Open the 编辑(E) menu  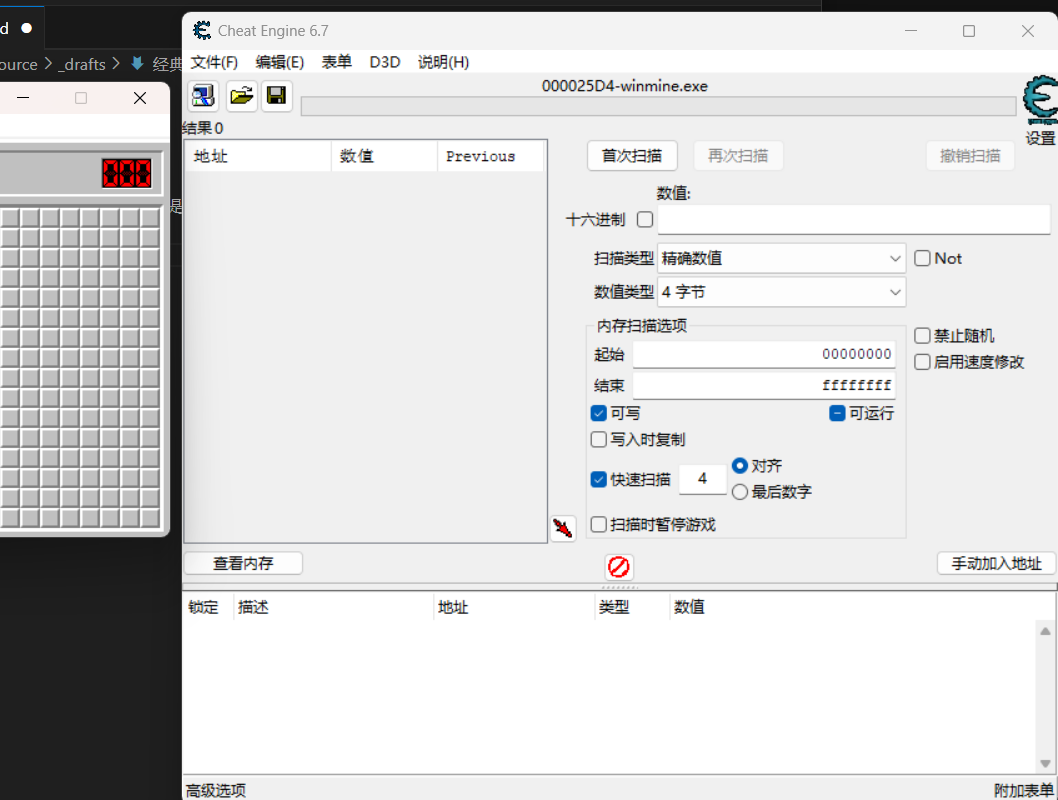click(x=279, y=62)
